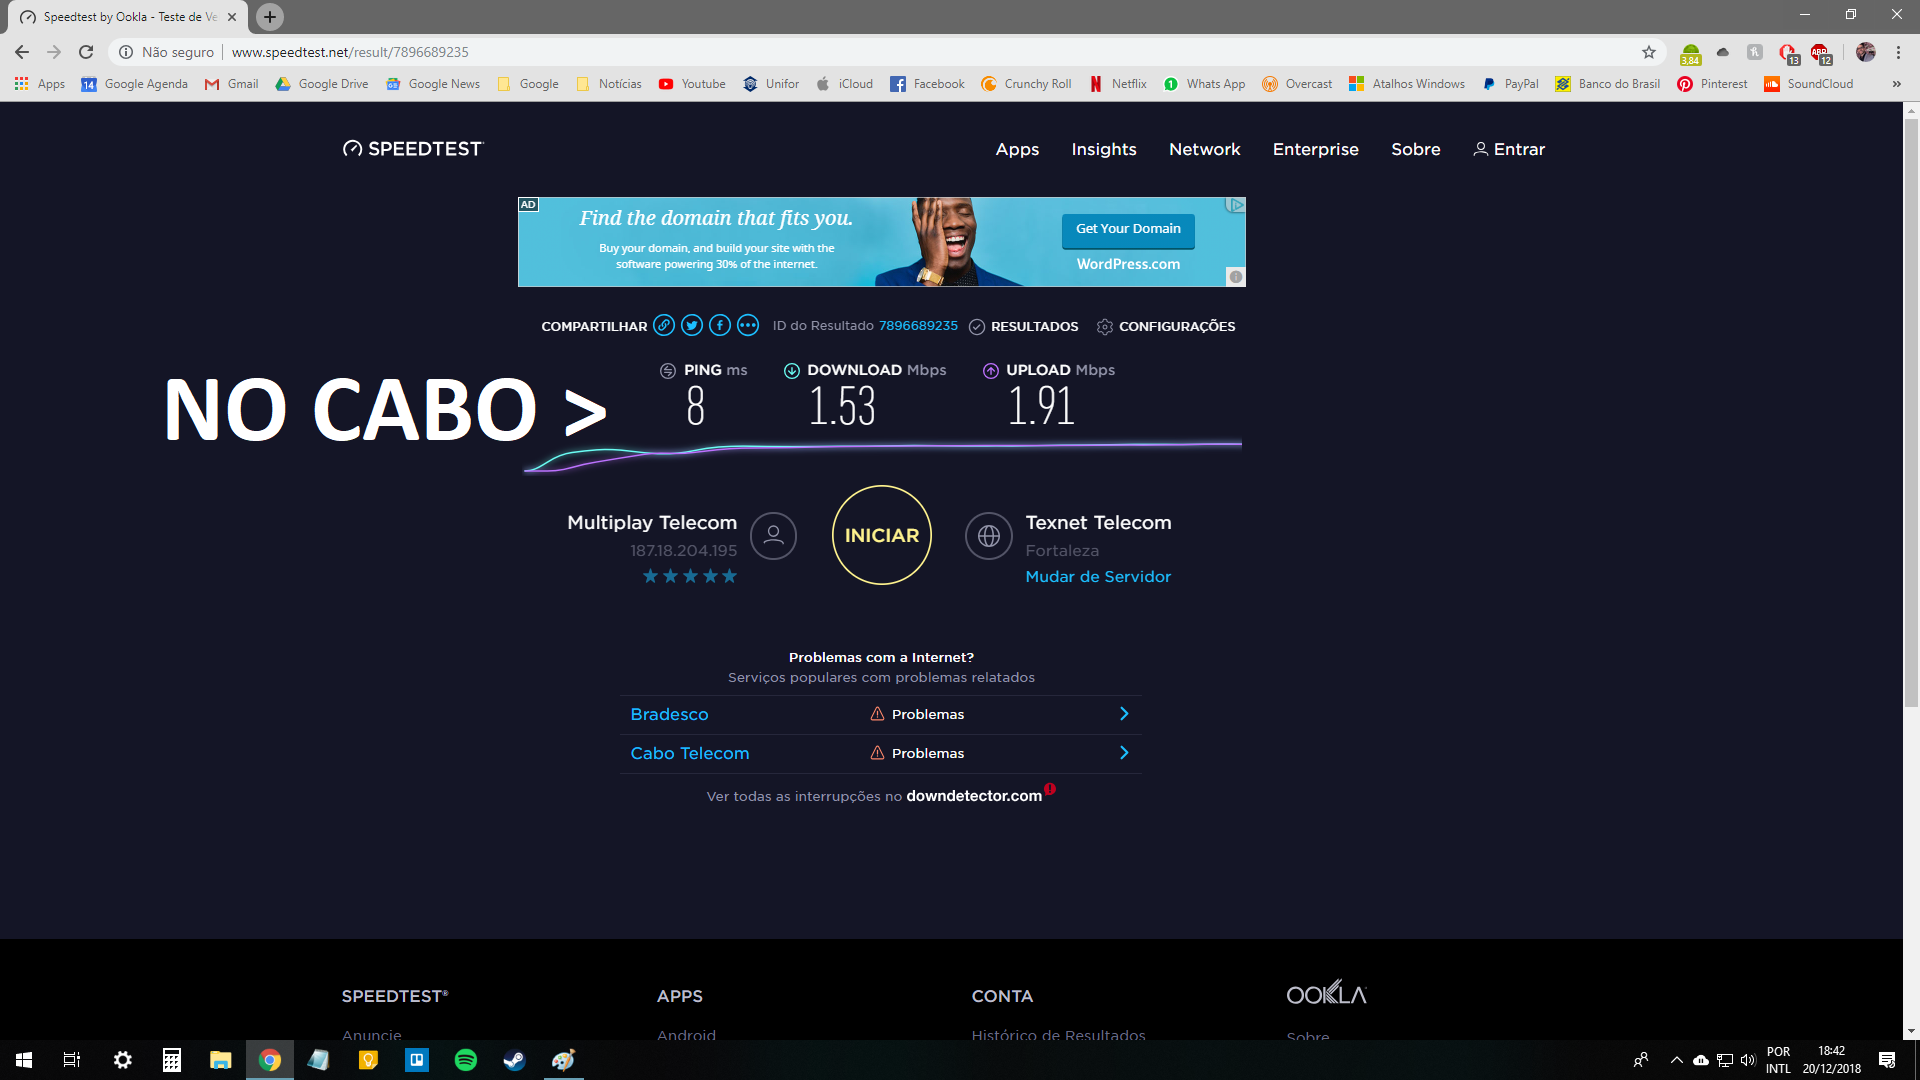Expand Bradesco row chevron

tap(1124, 714)
